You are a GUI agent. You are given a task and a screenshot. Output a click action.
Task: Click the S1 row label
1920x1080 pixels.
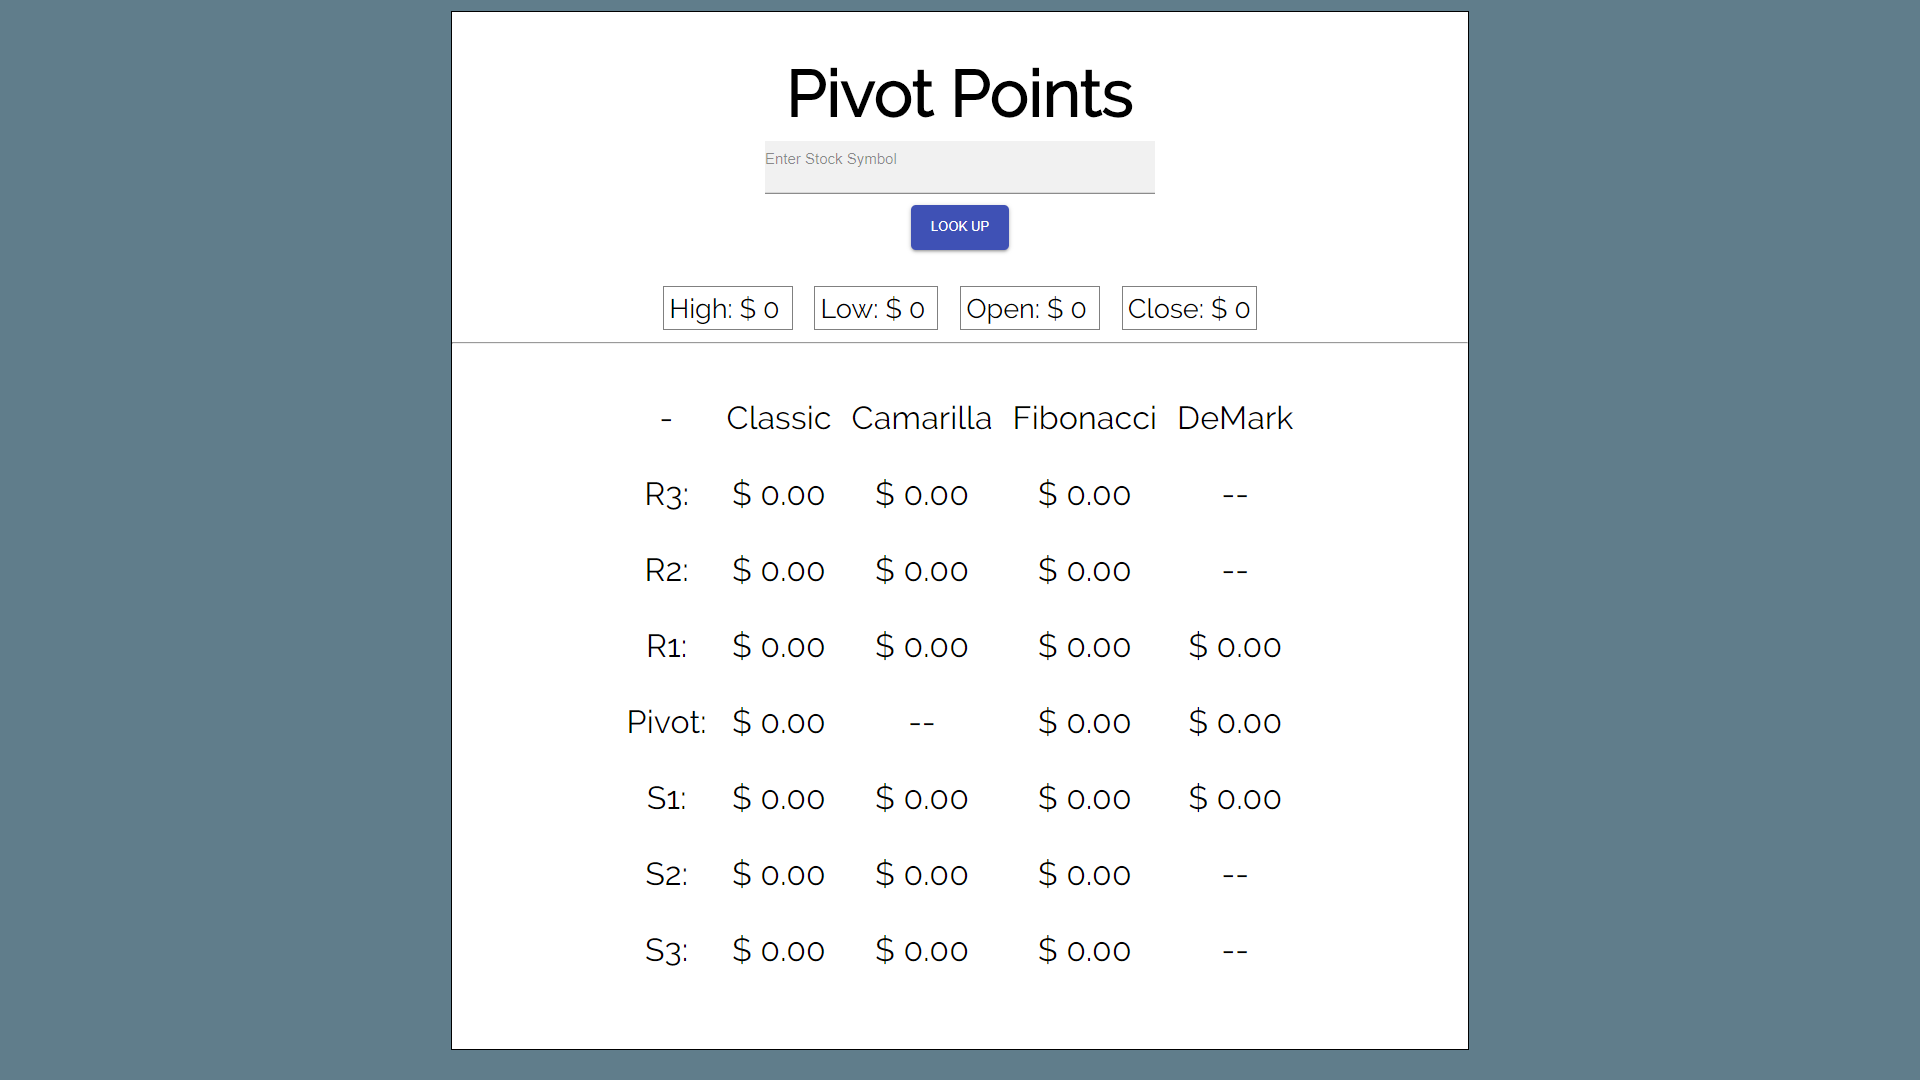coord(666,799)
